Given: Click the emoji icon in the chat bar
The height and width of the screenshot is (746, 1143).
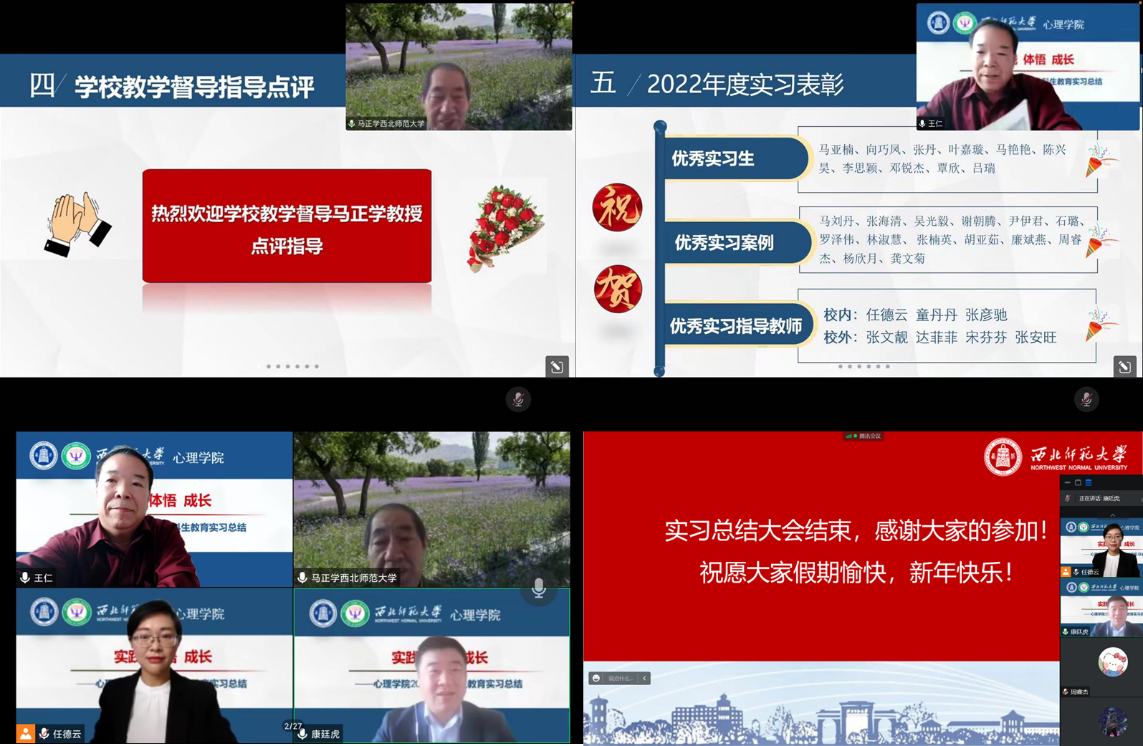Looking at the screenshot, I should [x=597, y=678].
